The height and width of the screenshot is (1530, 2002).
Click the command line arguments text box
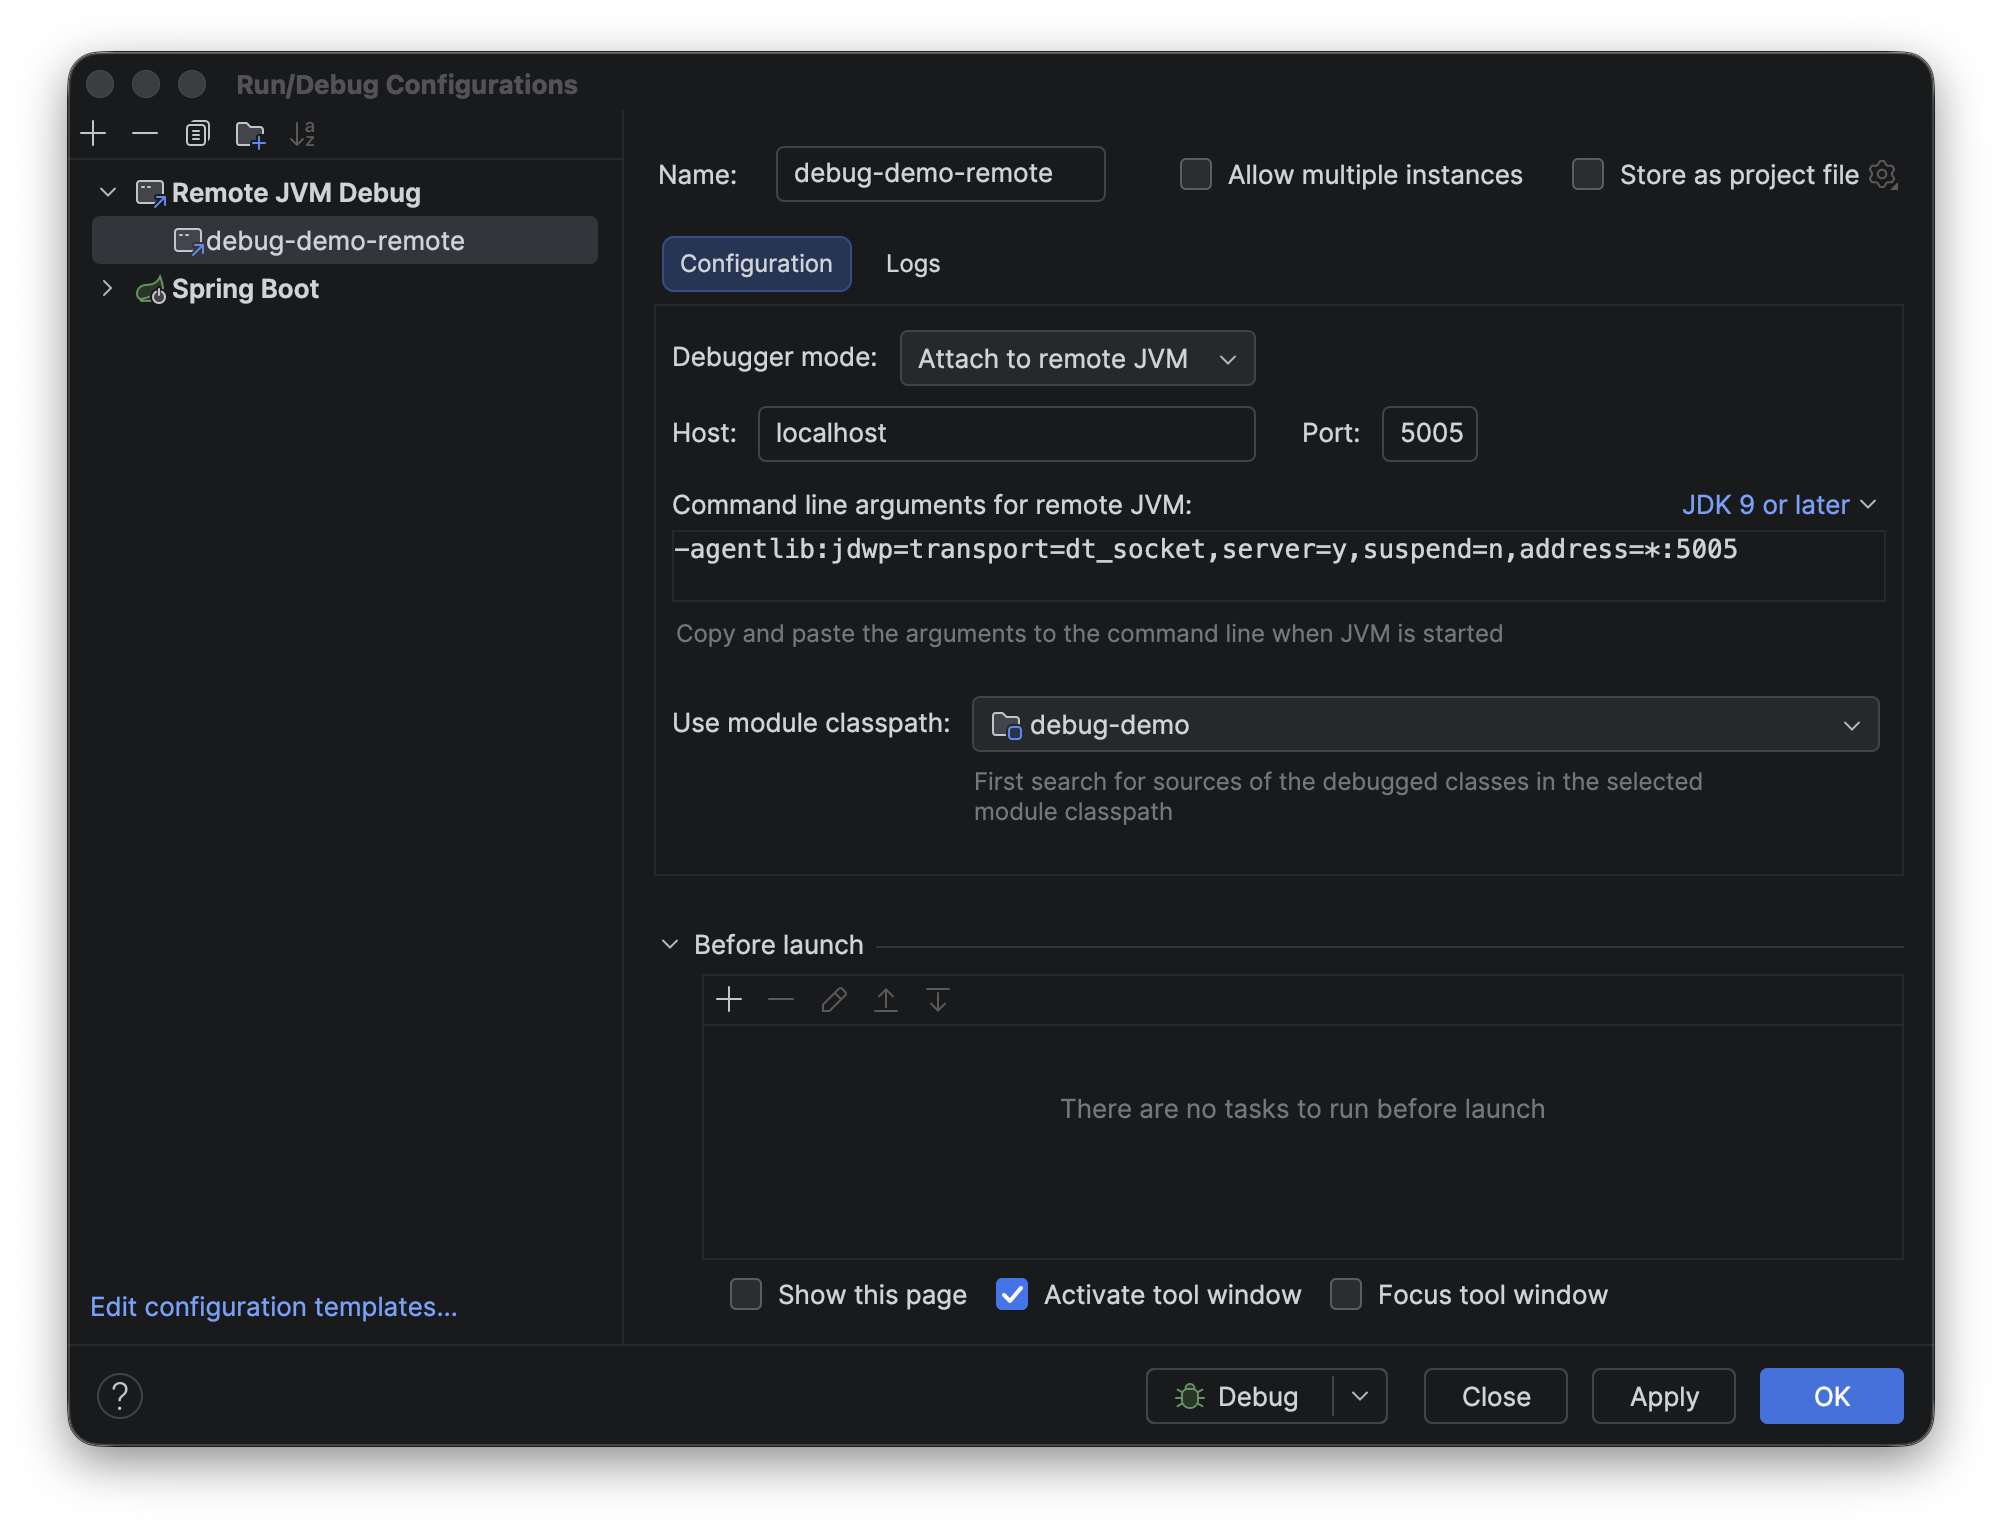[x=1278, y=566]
